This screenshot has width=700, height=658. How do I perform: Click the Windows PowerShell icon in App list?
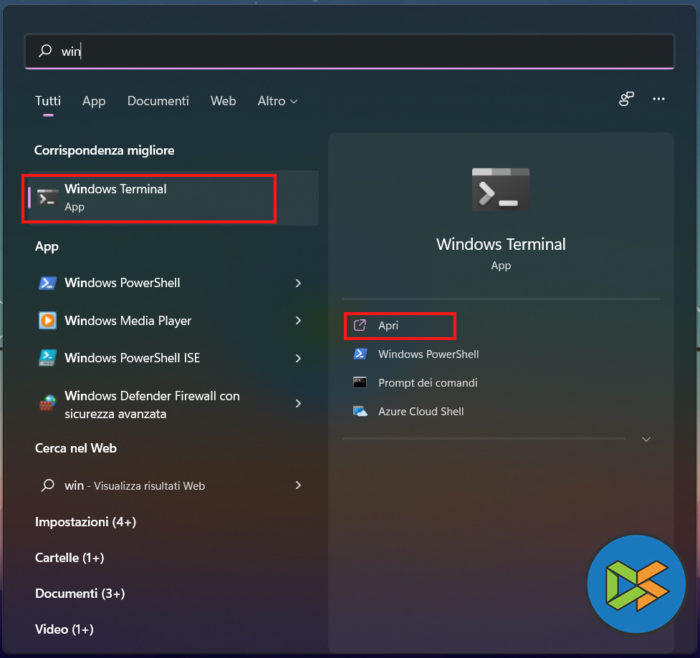47,283
